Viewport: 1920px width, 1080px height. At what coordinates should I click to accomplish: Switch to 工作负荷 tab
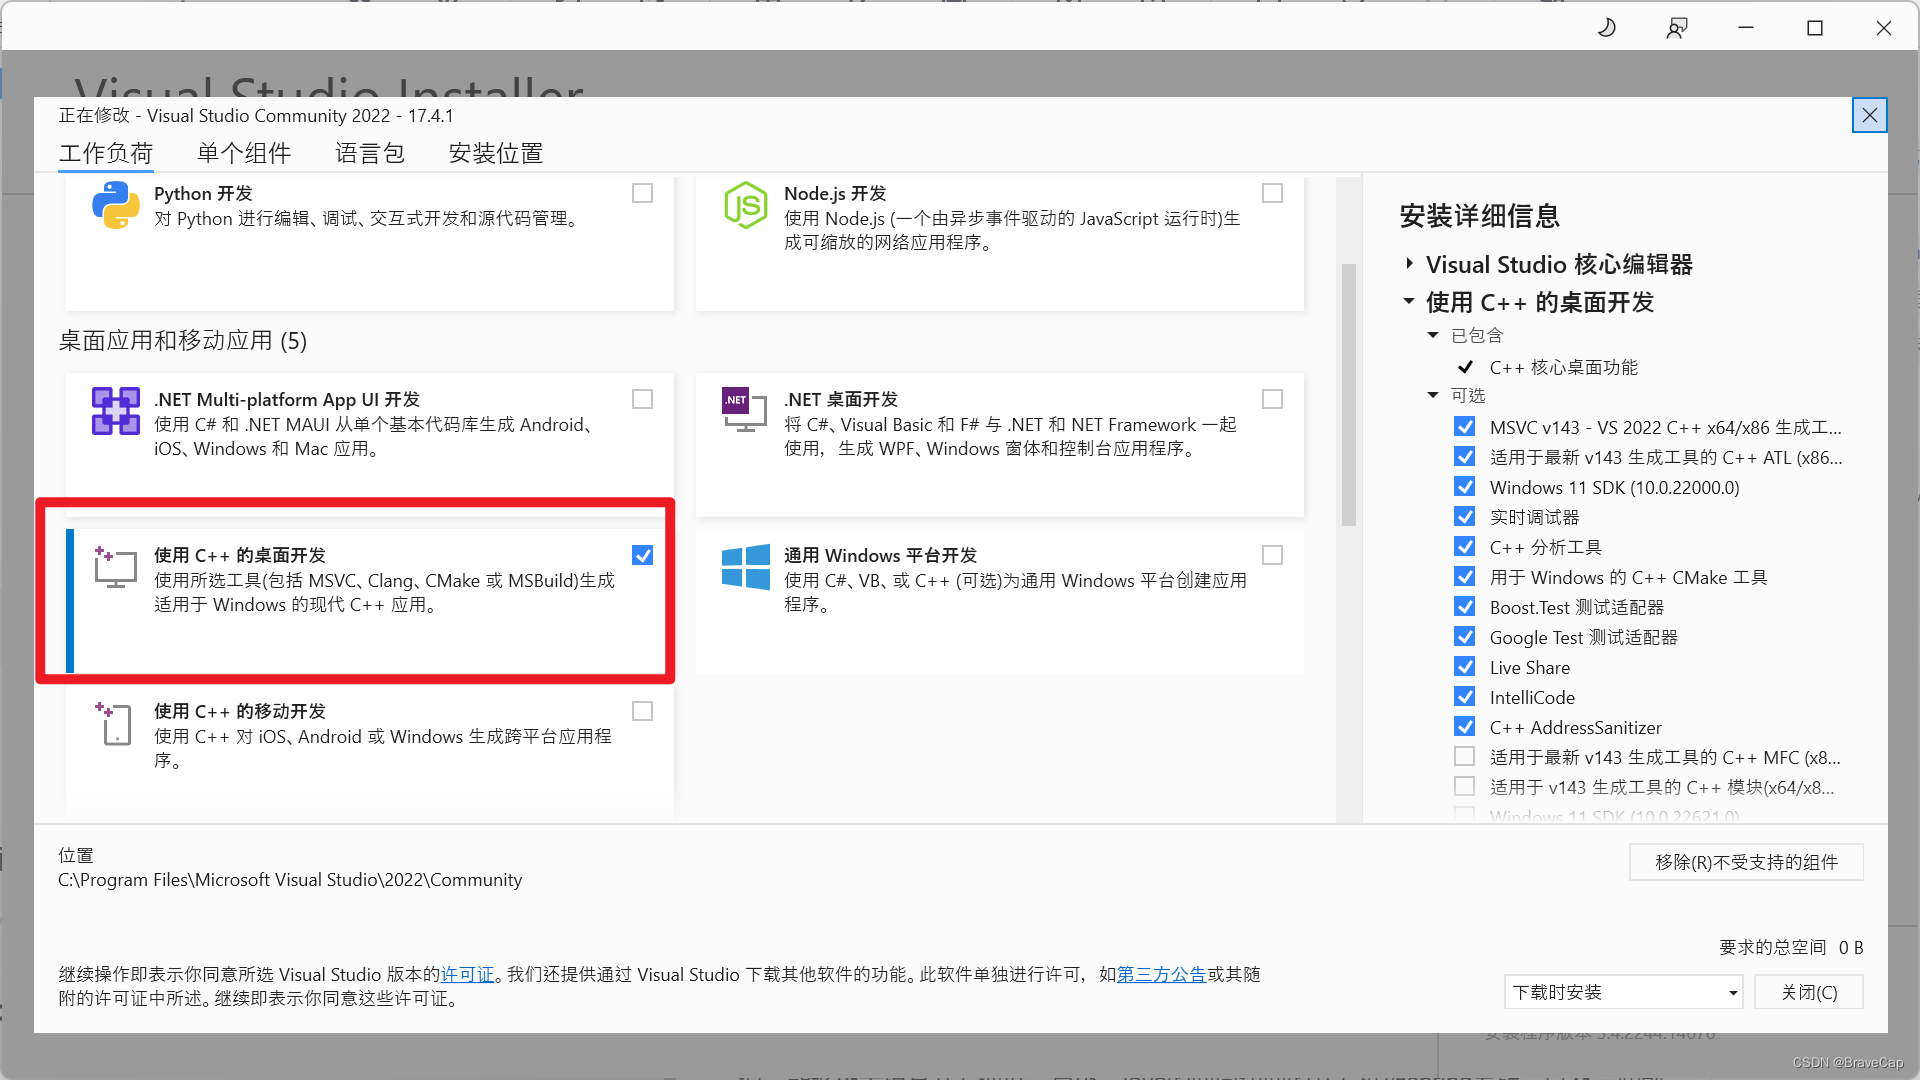106,153
